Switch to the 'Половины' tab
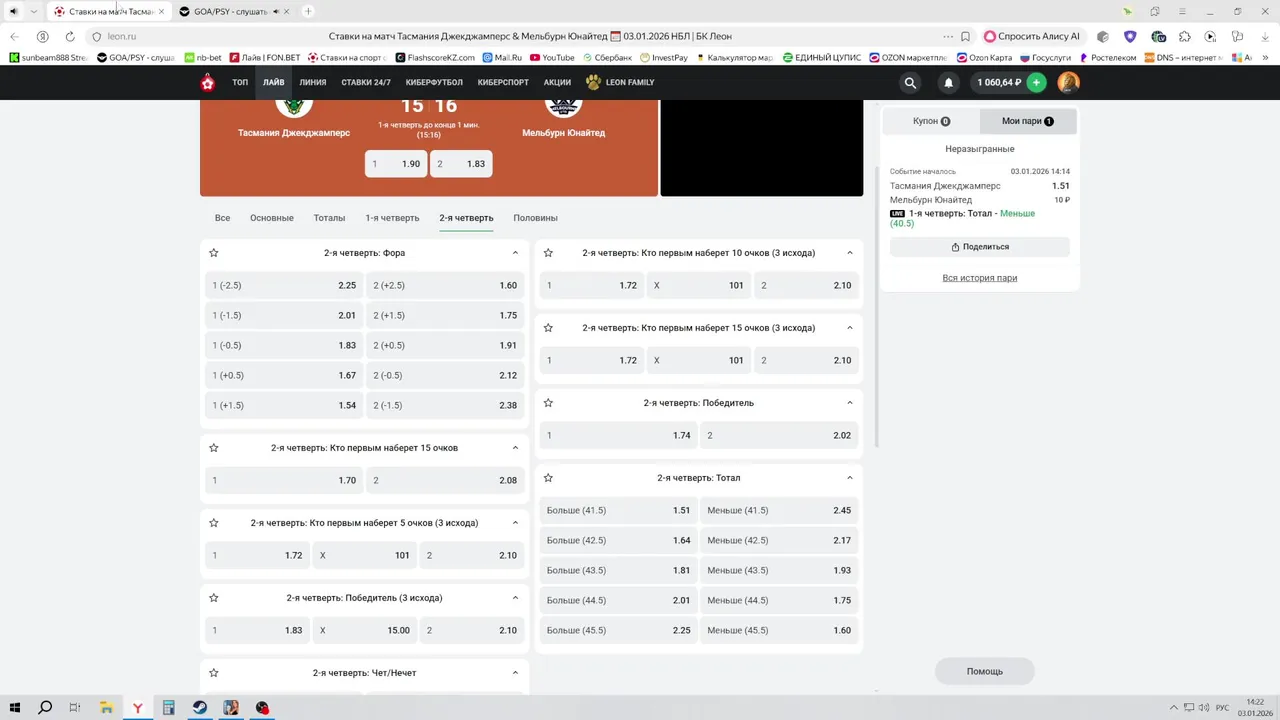 pyautogui.click(x=535, y=218)
